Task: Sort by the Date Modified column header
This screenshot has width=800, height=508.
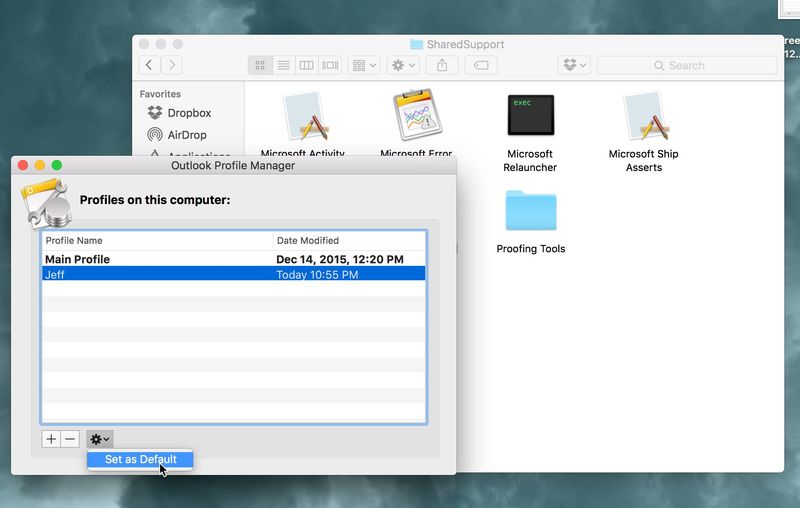Action: (349, 240)
